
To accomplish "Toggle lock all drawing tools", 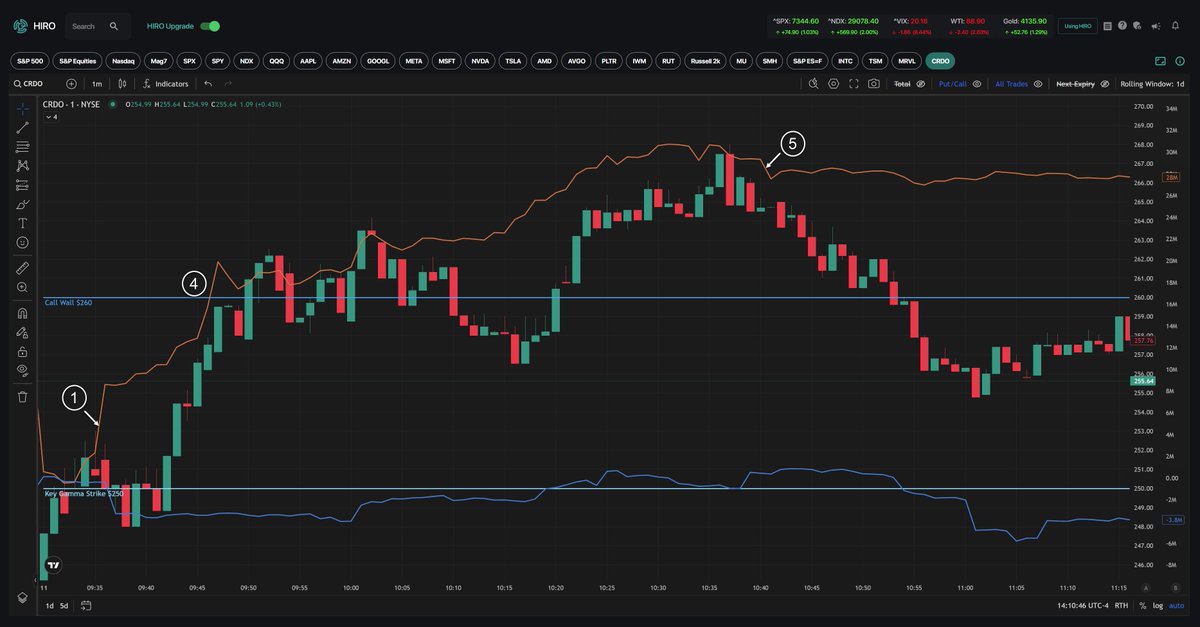I will point(22,351).
